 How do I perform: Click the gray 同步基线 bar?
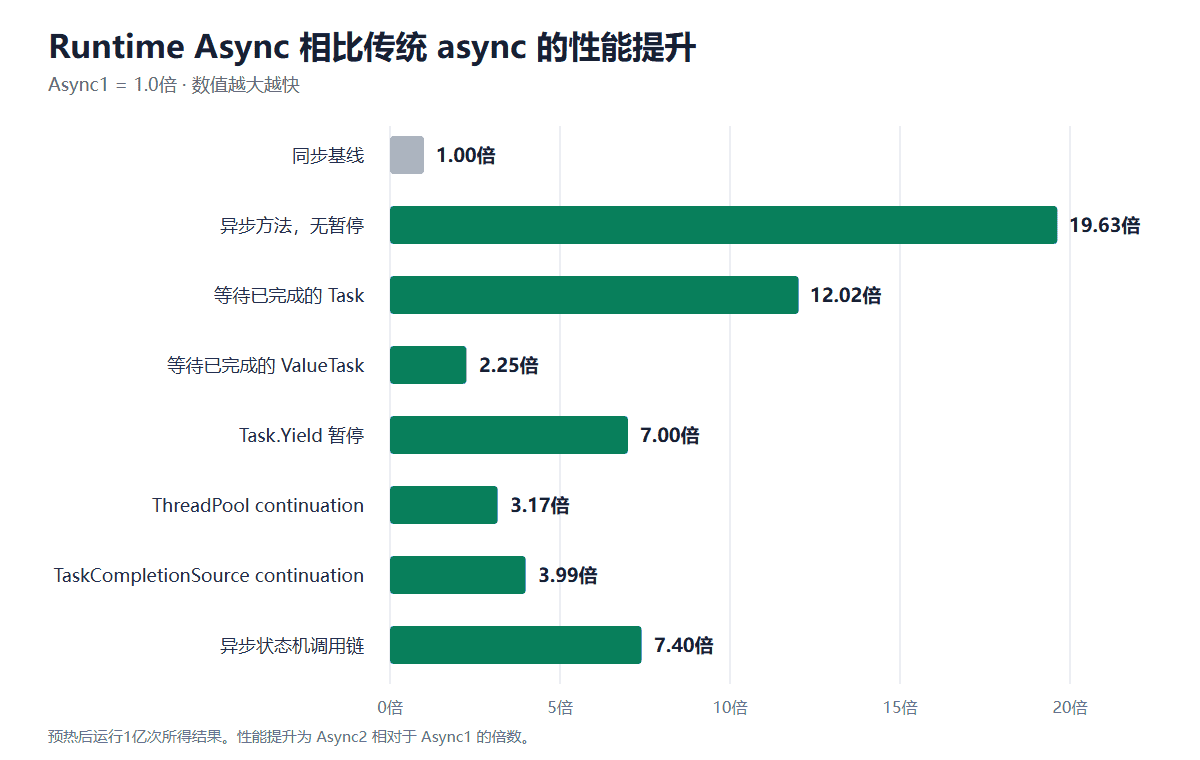(x=407, y=155)
